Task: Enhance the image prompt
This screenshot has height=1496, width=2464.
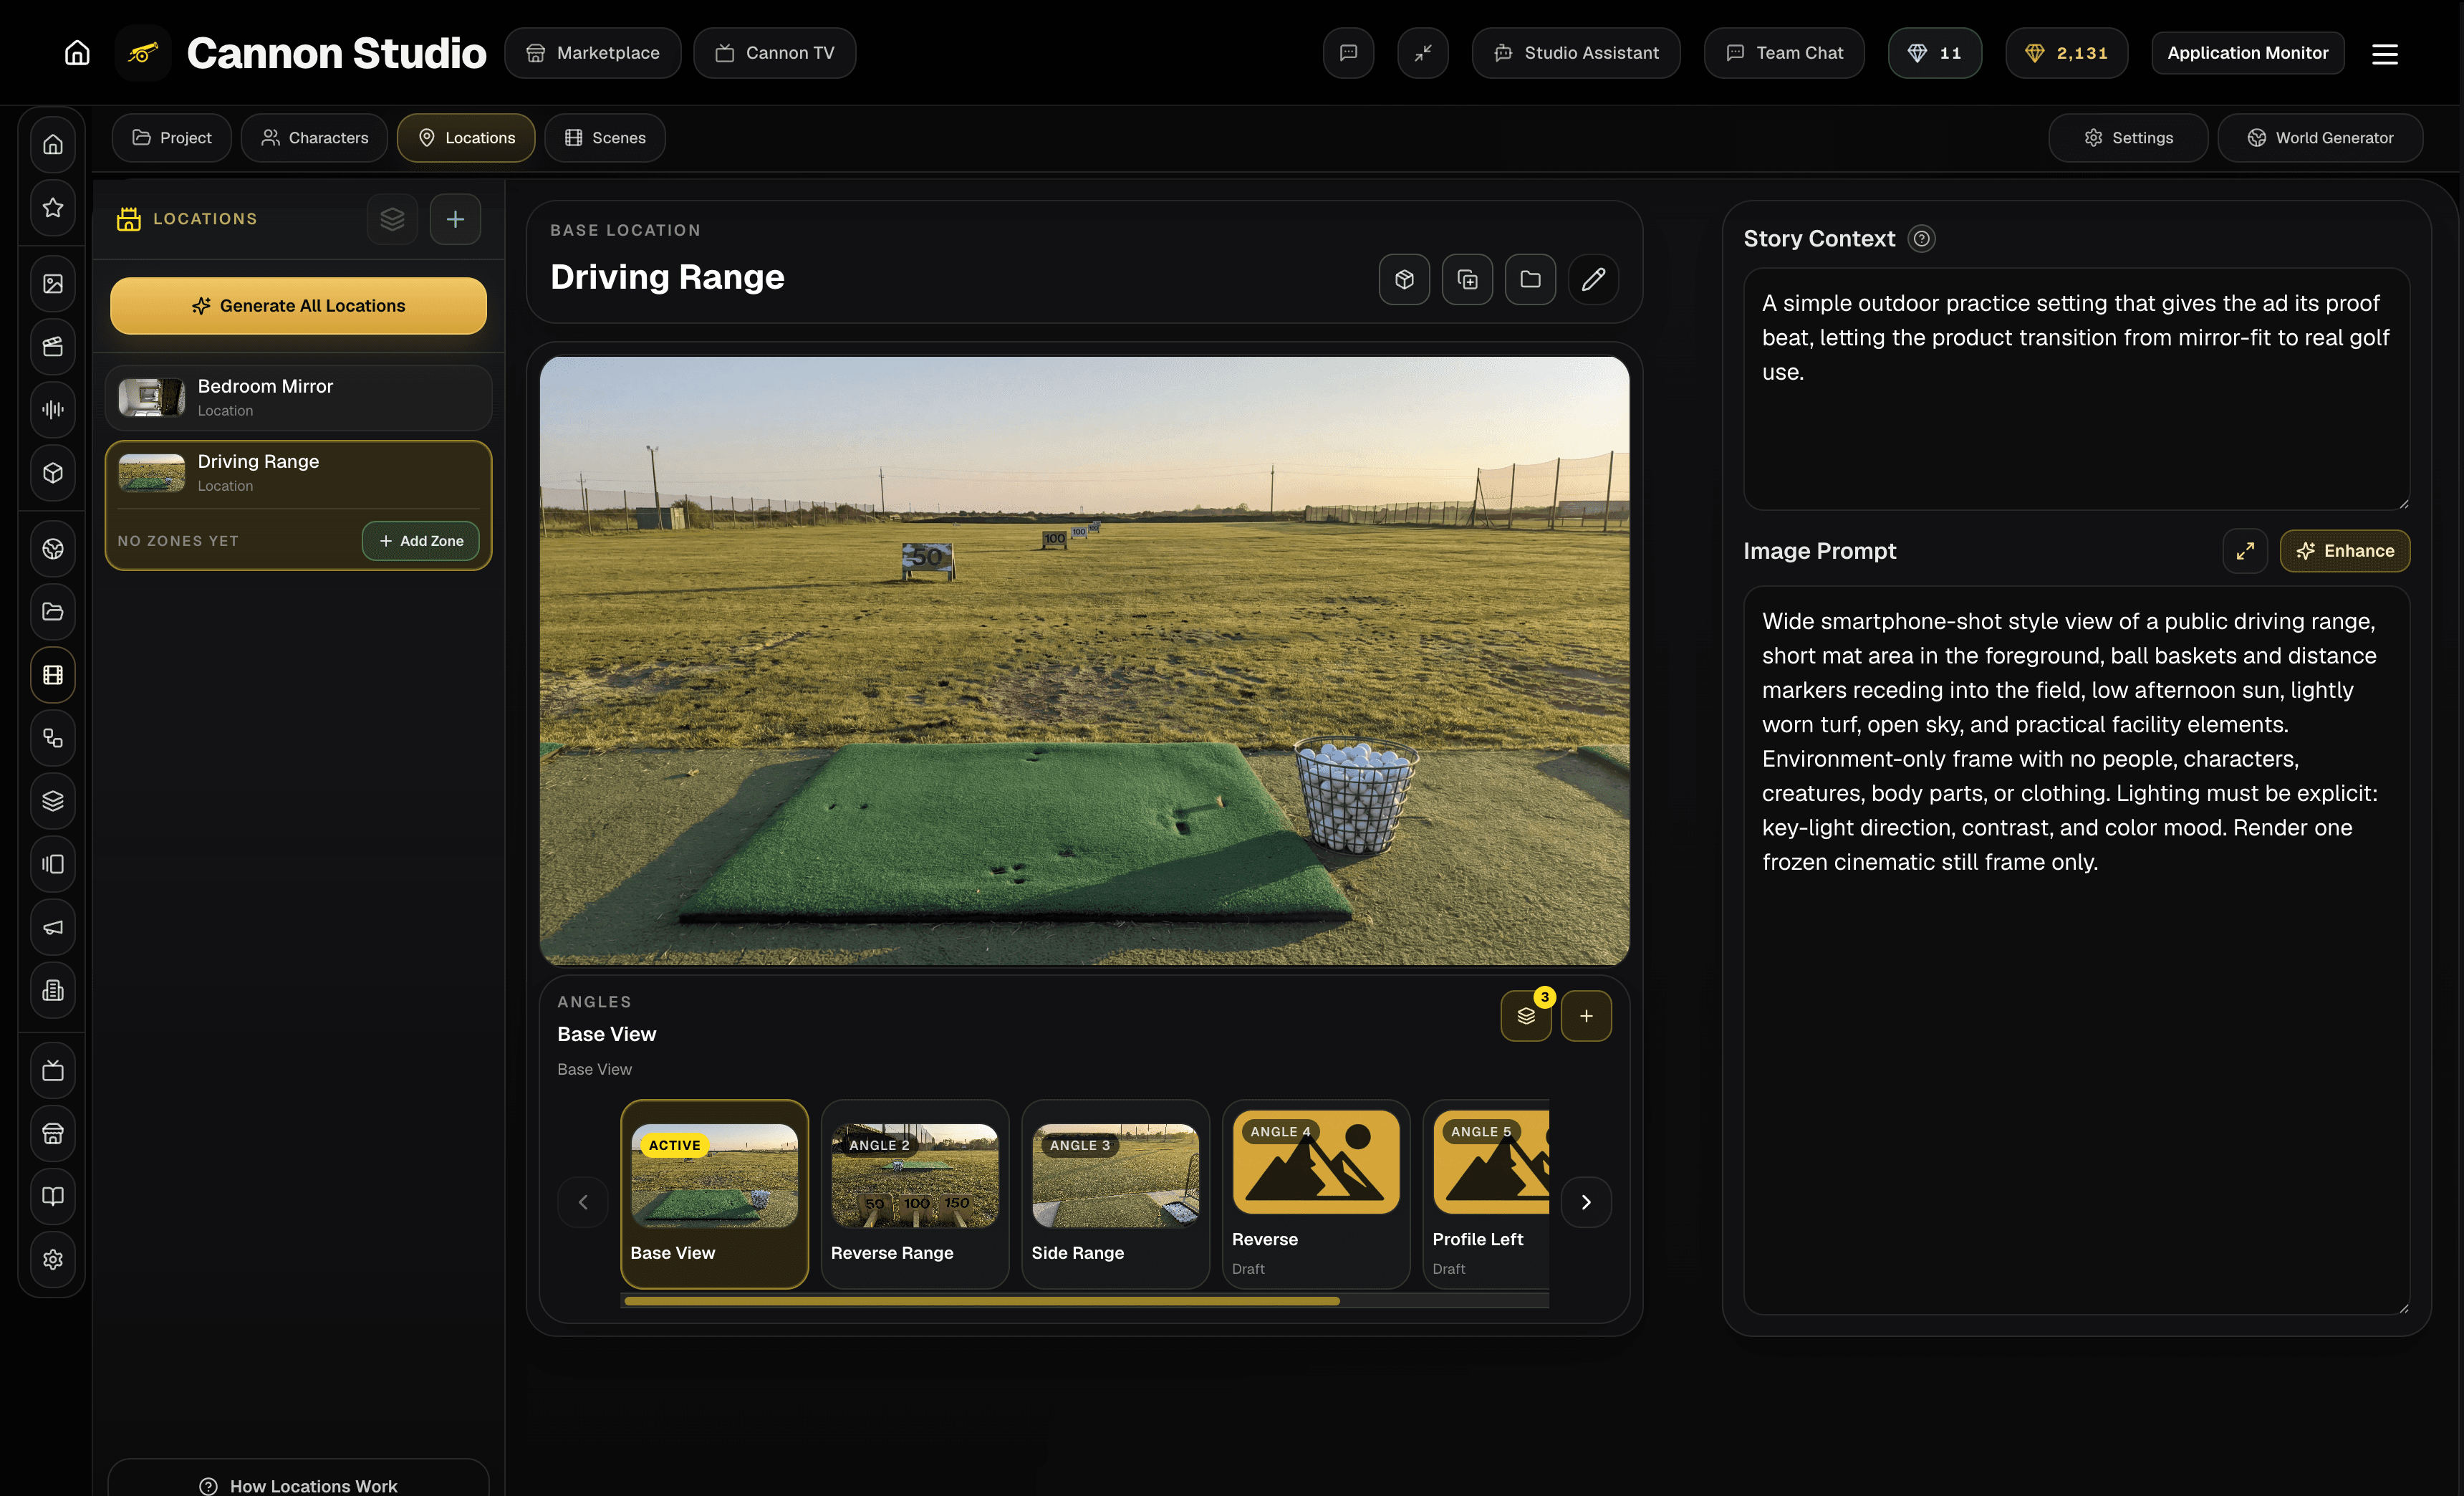Action: coord(2345,551)
